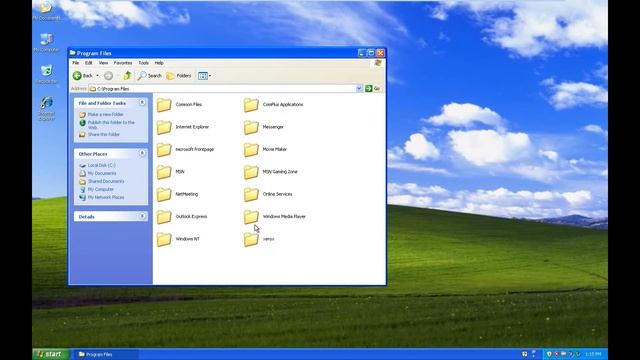640x360 pixels.
Task: Click the system tray clock
Action: [593, 354]
